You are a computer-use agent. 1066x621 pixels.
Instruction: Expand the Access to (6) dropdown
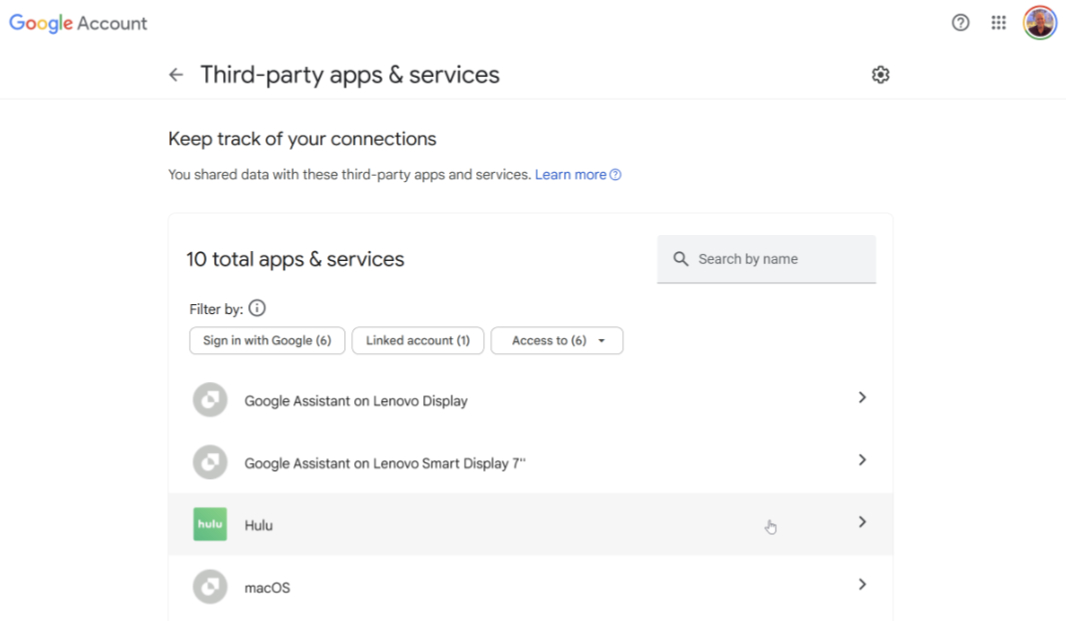[x=557, y=341]
